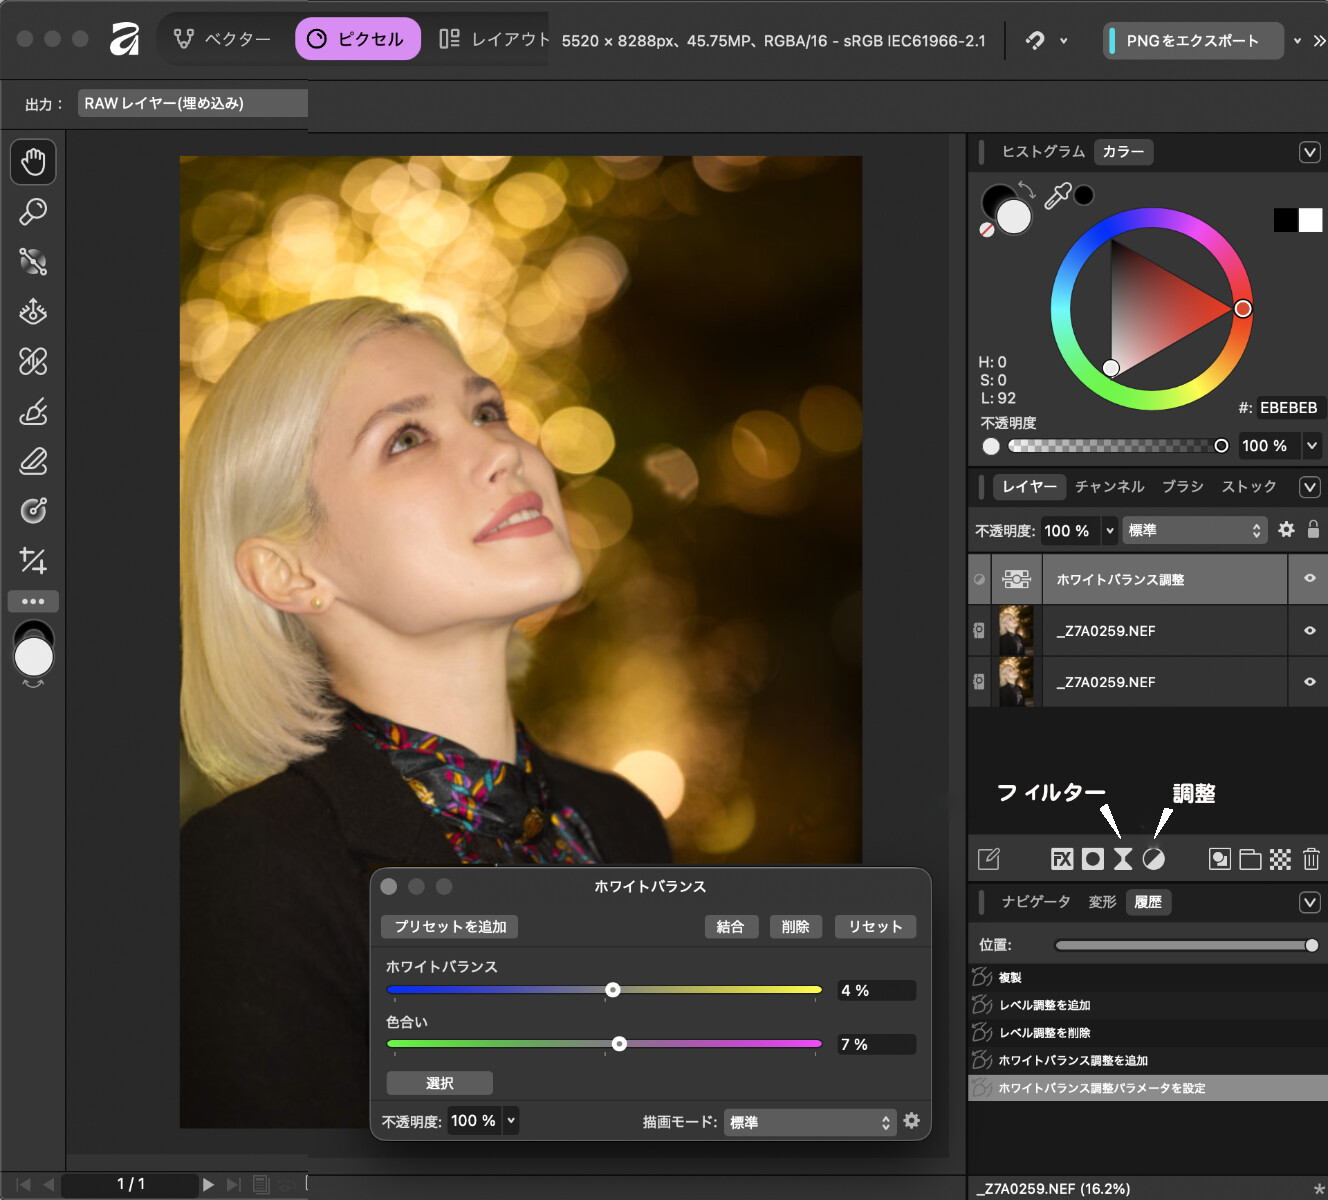This screenshot has height=1200, width=1328.
Task: Open the hourglass live filters icon
Action: coord(1123,859)
